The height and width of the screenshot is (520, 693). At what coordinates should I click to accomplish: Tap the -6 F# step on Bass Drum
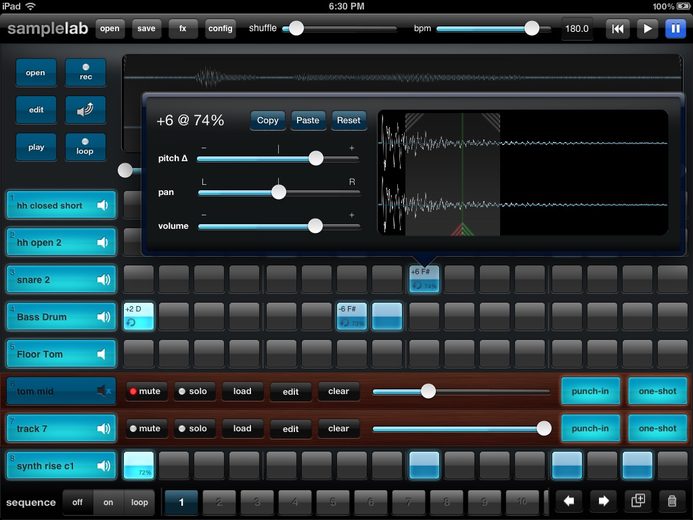click(x=352, y=316)
